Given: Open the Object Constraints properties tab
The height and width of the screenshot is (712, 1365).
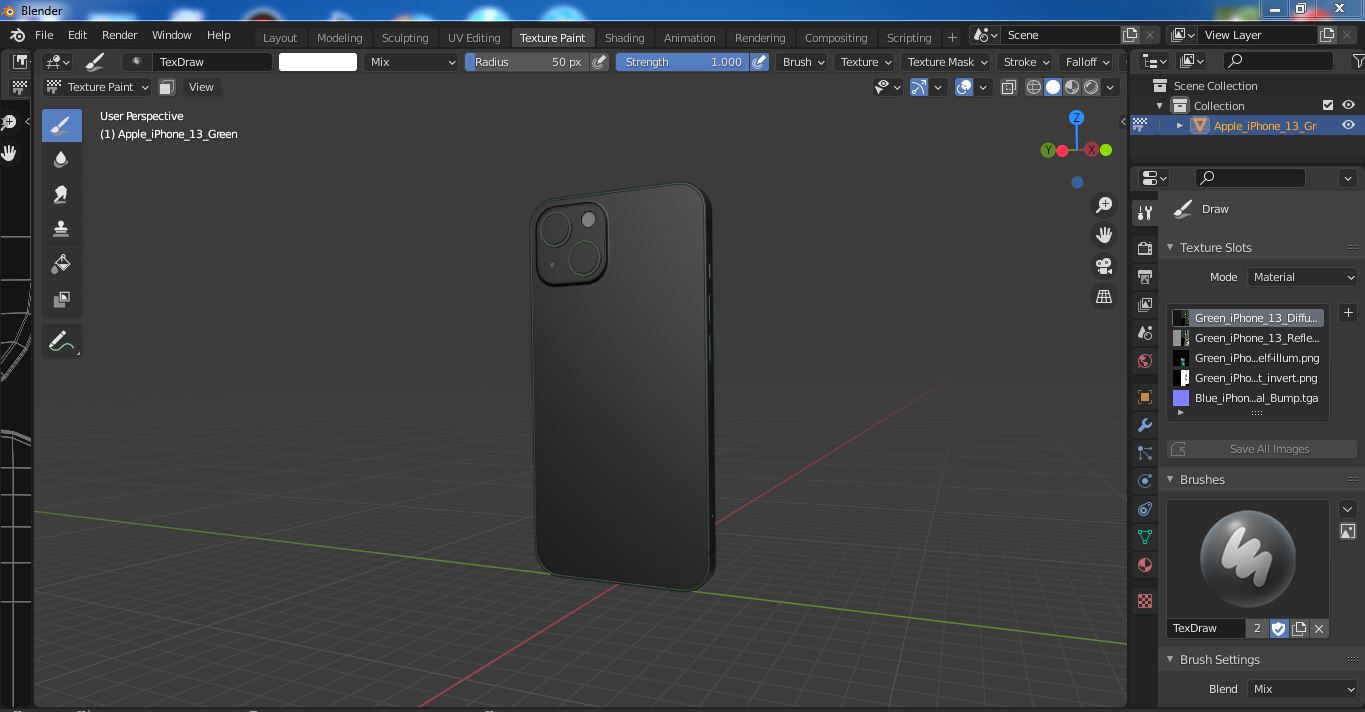Looking at the screenshot, I should (x=1145, y=509).
